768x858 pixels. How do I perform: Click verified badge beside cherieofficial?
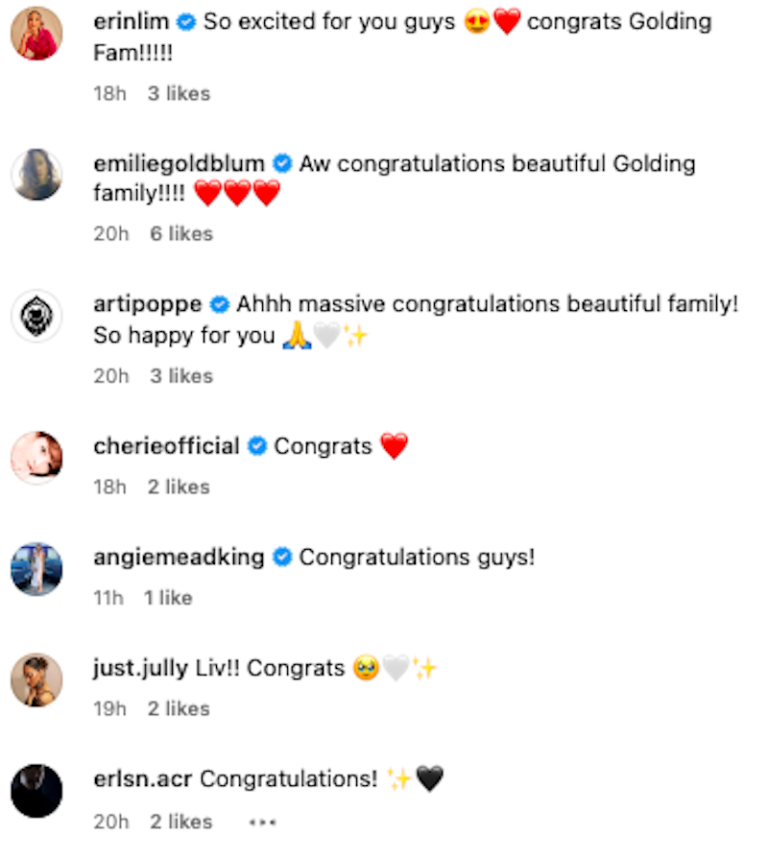(x=257, y=447)
